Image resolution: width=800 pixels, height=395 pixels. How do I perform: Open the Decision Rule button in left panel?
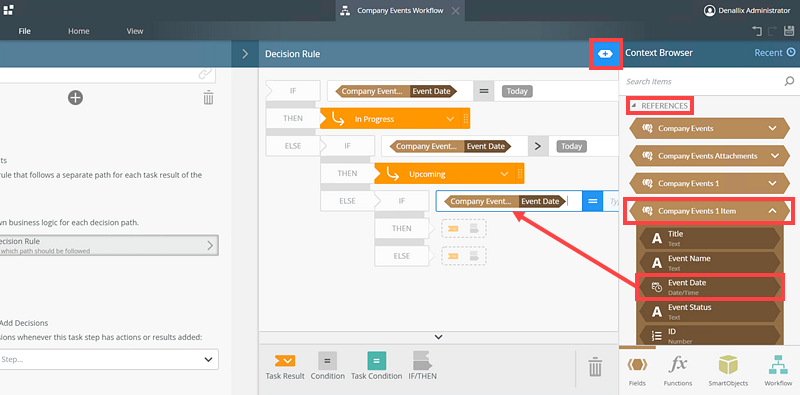click(x=109, y=245)
